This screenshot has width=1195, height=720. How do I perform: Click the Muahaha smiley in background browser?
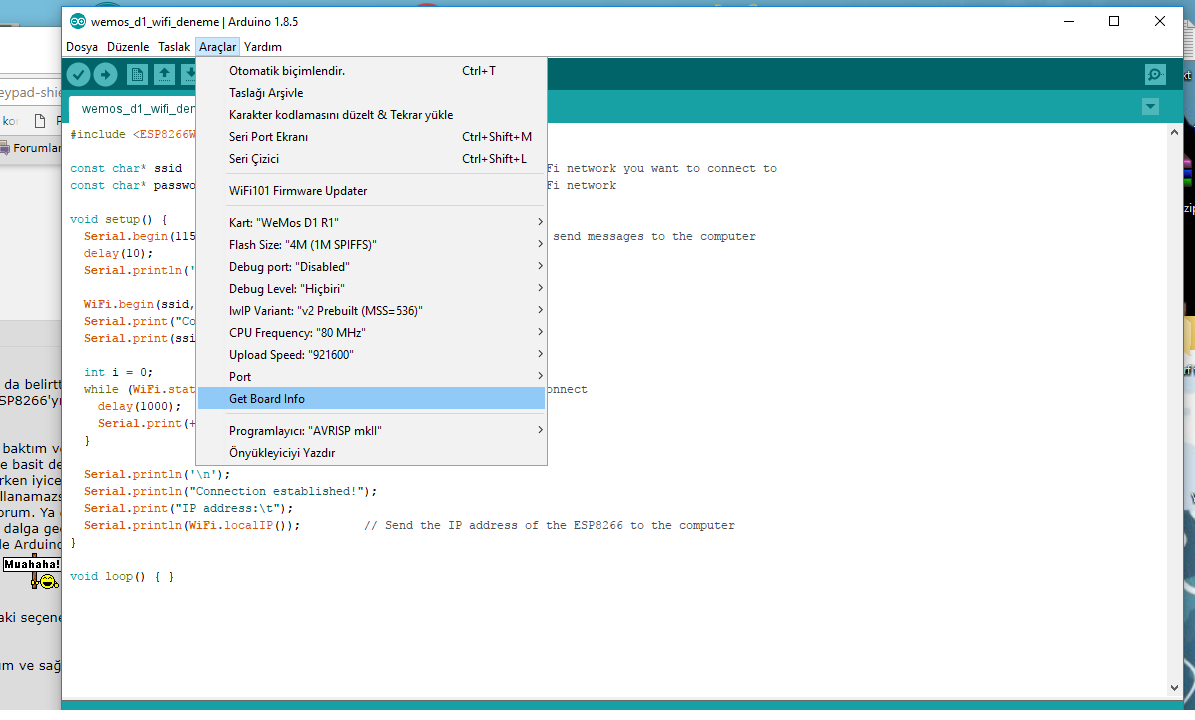(32, 573)
